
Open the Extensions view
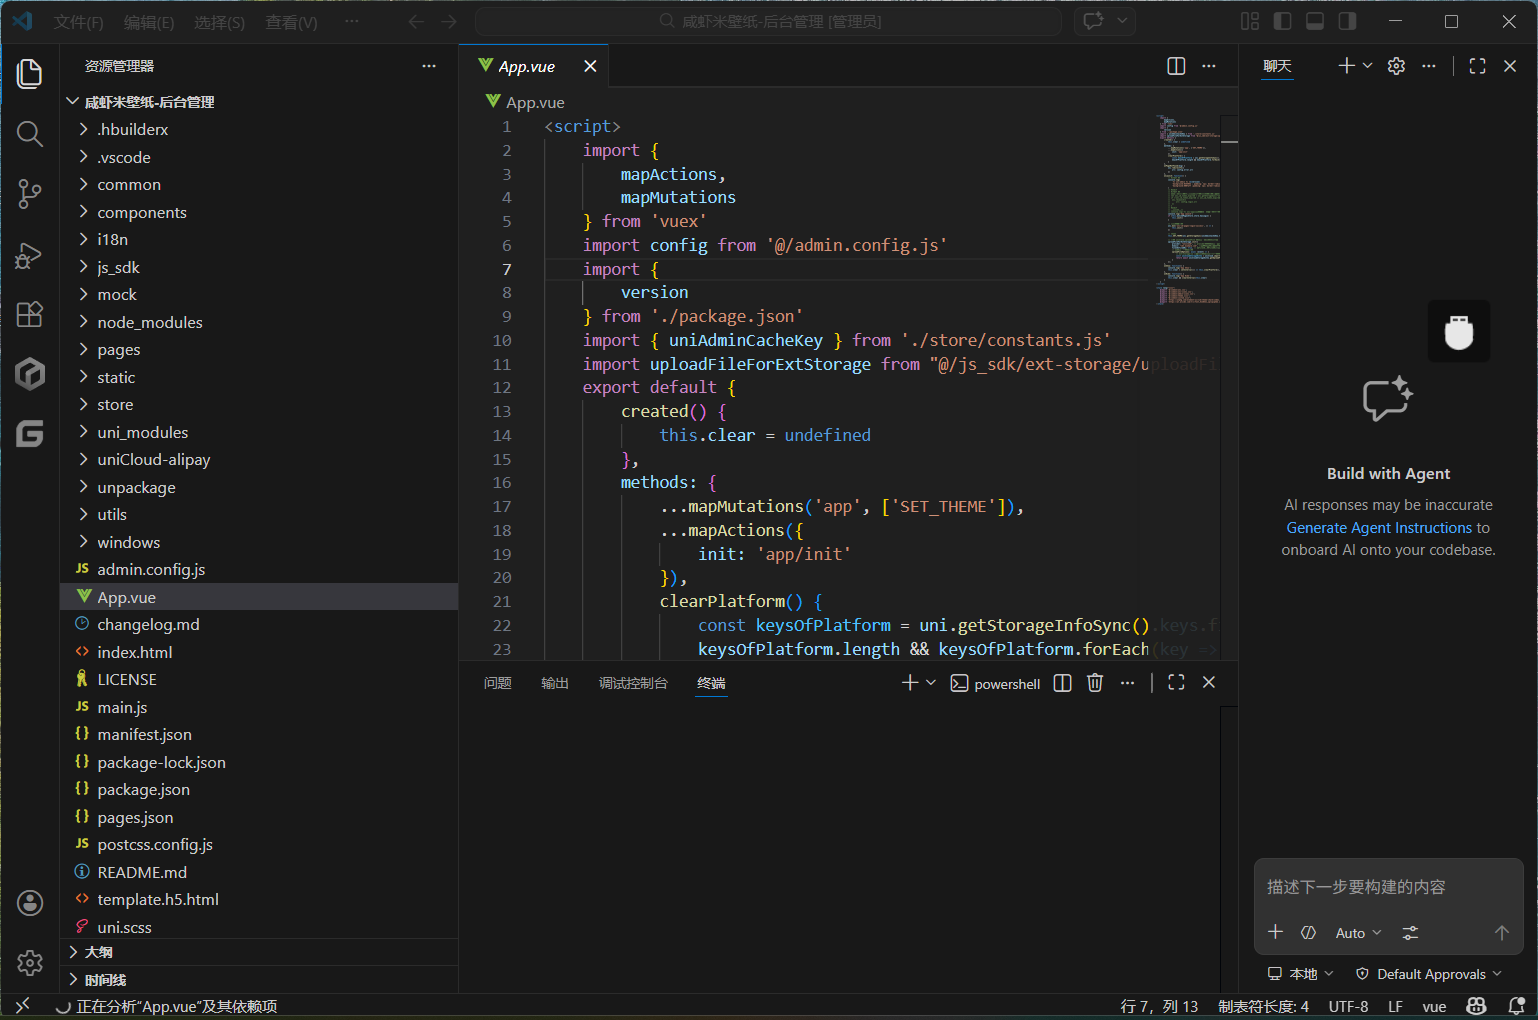tap(30, 315)
